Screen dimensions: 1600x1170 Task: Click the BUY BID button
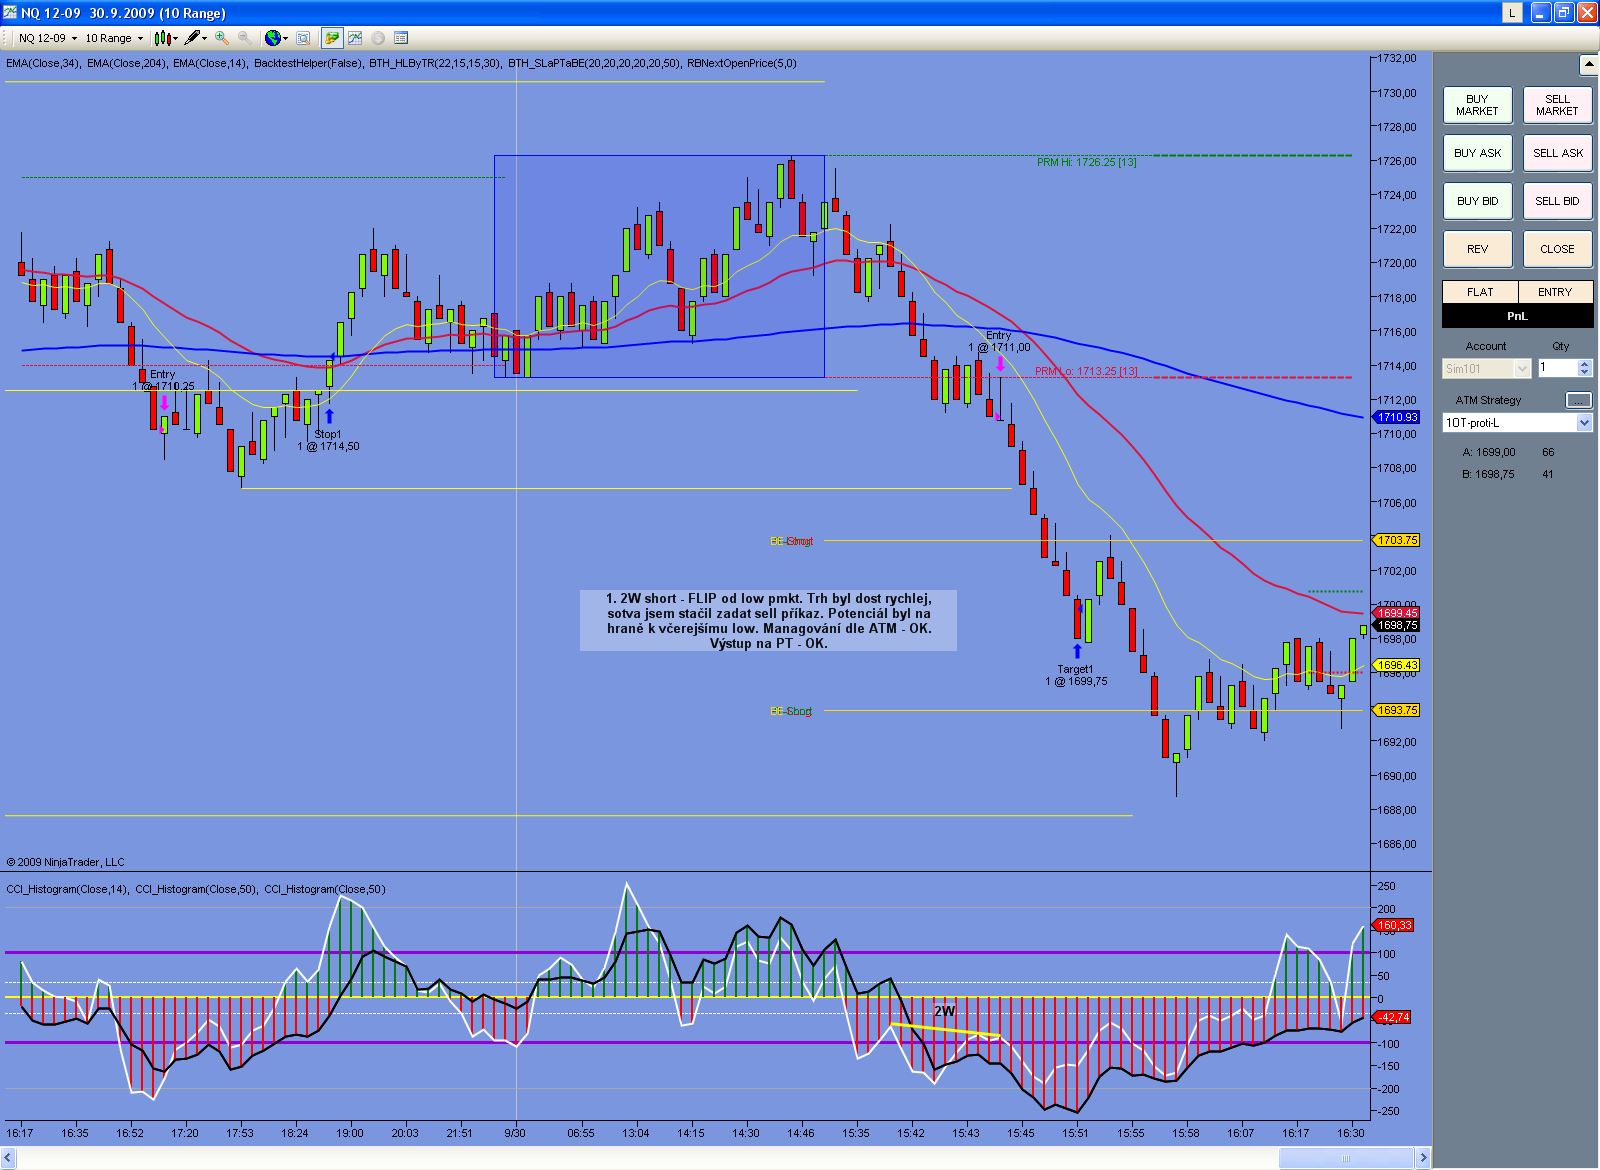1477,201
